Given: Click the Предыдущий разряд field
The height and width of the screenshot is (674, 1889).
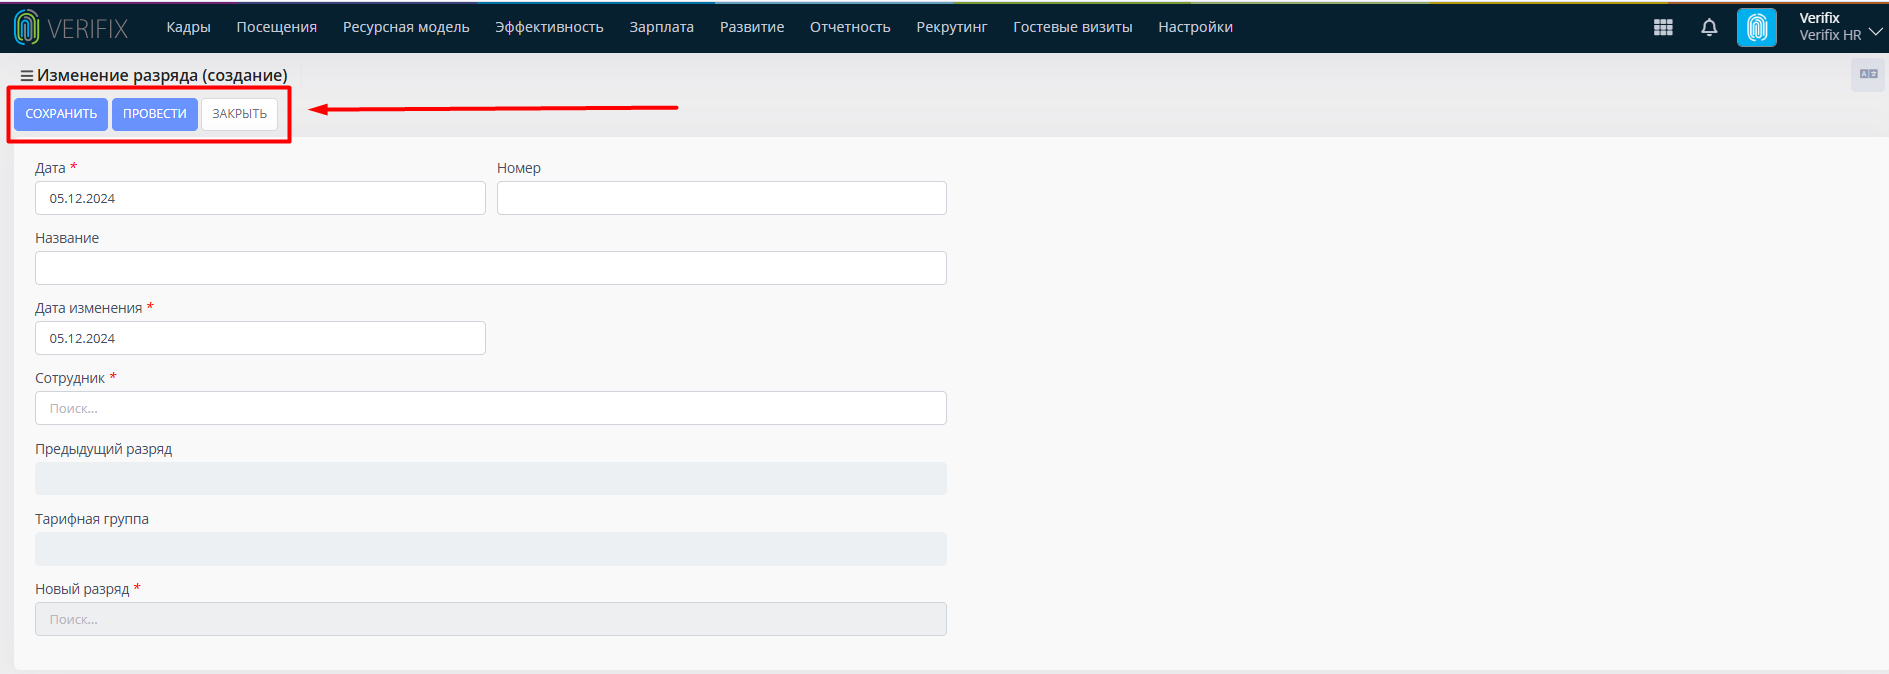Looking at the screenshot, I should pyautogui.click(x=491, y=479).
